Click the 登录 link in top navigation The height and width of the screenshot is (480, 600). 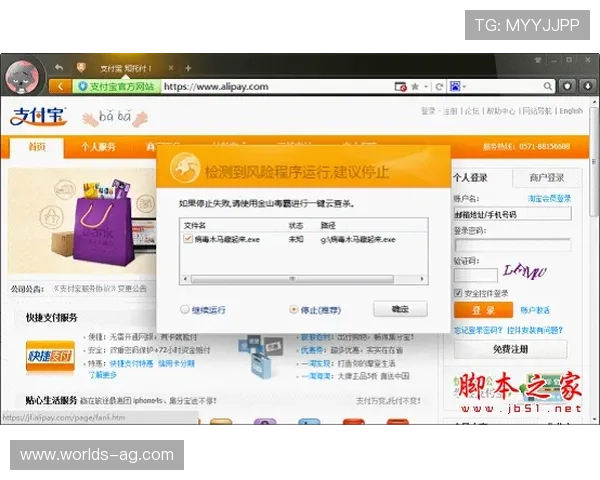click(428, 111)
